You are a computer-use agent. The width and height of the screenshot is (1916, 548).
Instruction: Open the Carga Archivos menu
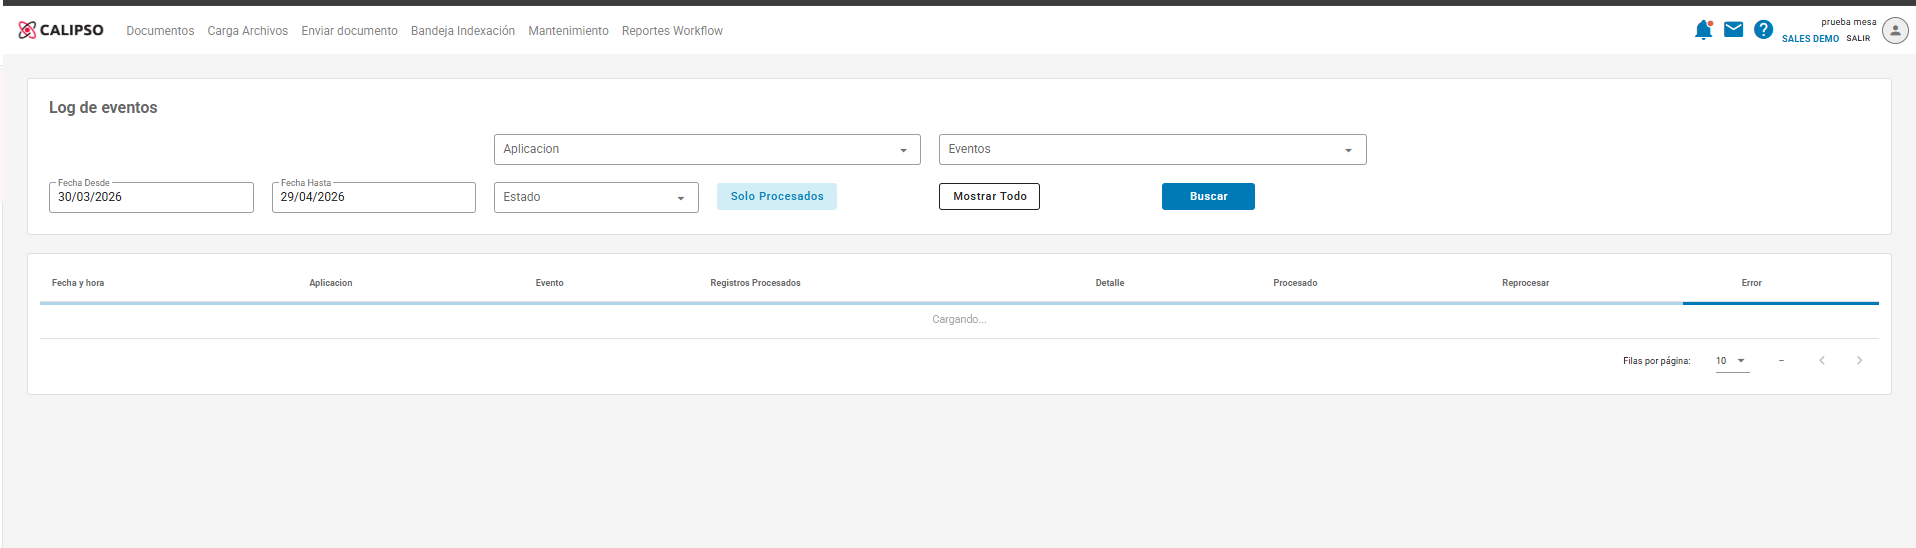(248, 31)
